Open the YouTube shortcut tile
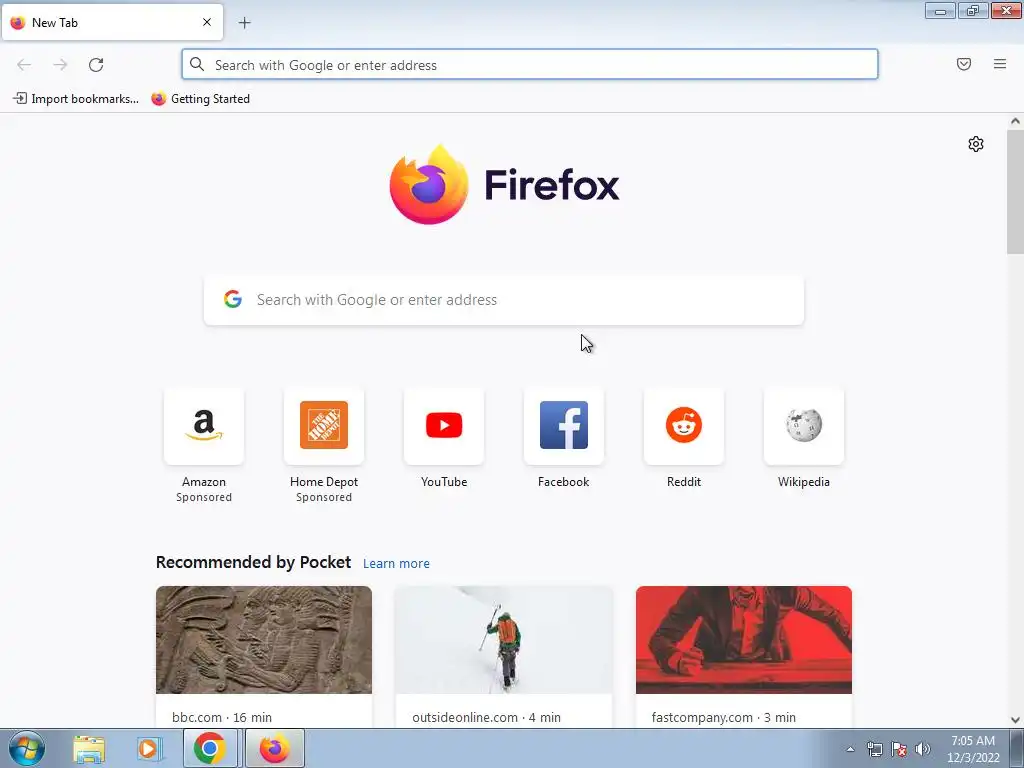The width and height of the screenshot is (1024, 768). pos(444,426)
